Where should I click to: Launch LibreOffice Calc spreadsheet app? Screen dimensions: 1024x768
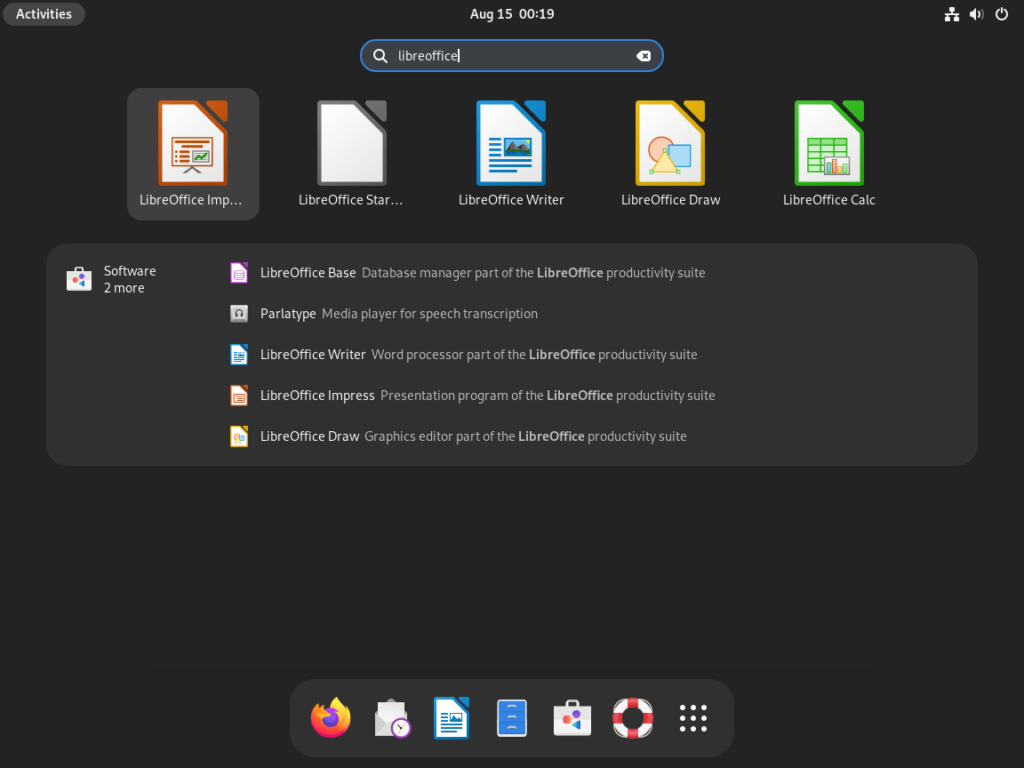(x=829, y=154)
